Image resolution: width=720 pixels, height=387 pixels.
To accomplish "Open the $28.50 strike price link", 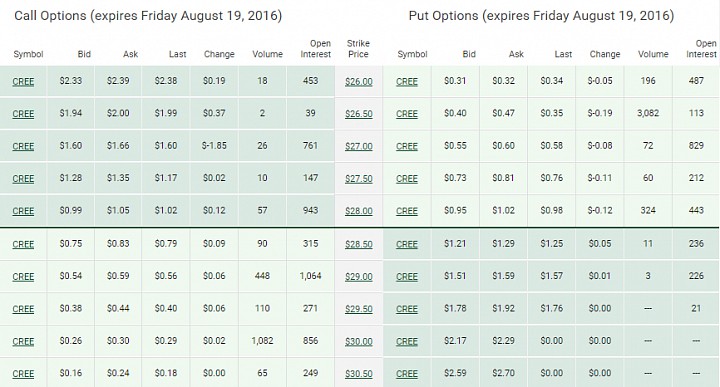I will pos(359,244).
